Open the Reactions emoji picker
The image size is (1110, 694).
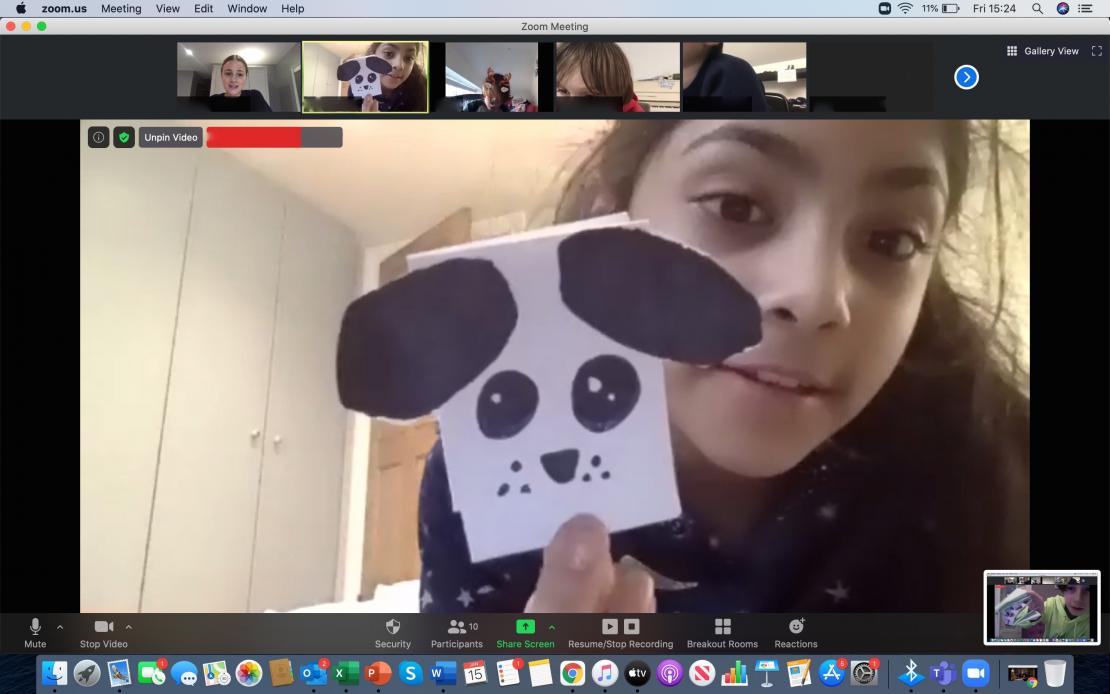tap(796, 627)
